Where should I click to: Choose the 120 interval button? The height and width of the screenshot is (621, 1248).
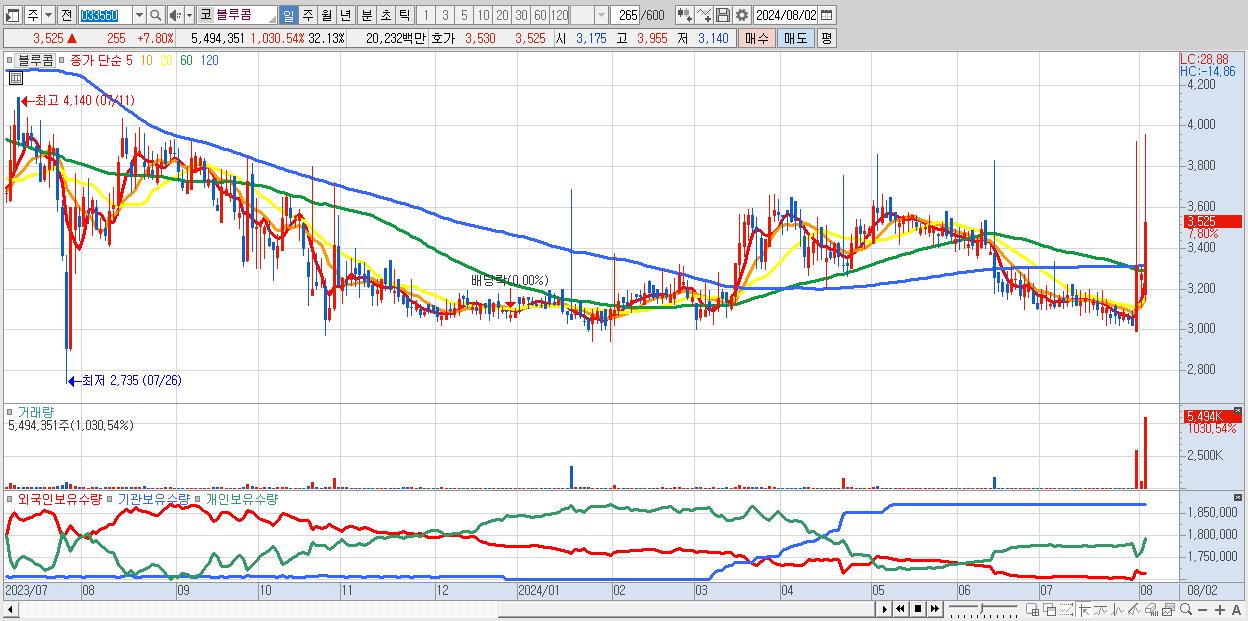[x=559, y=15]
